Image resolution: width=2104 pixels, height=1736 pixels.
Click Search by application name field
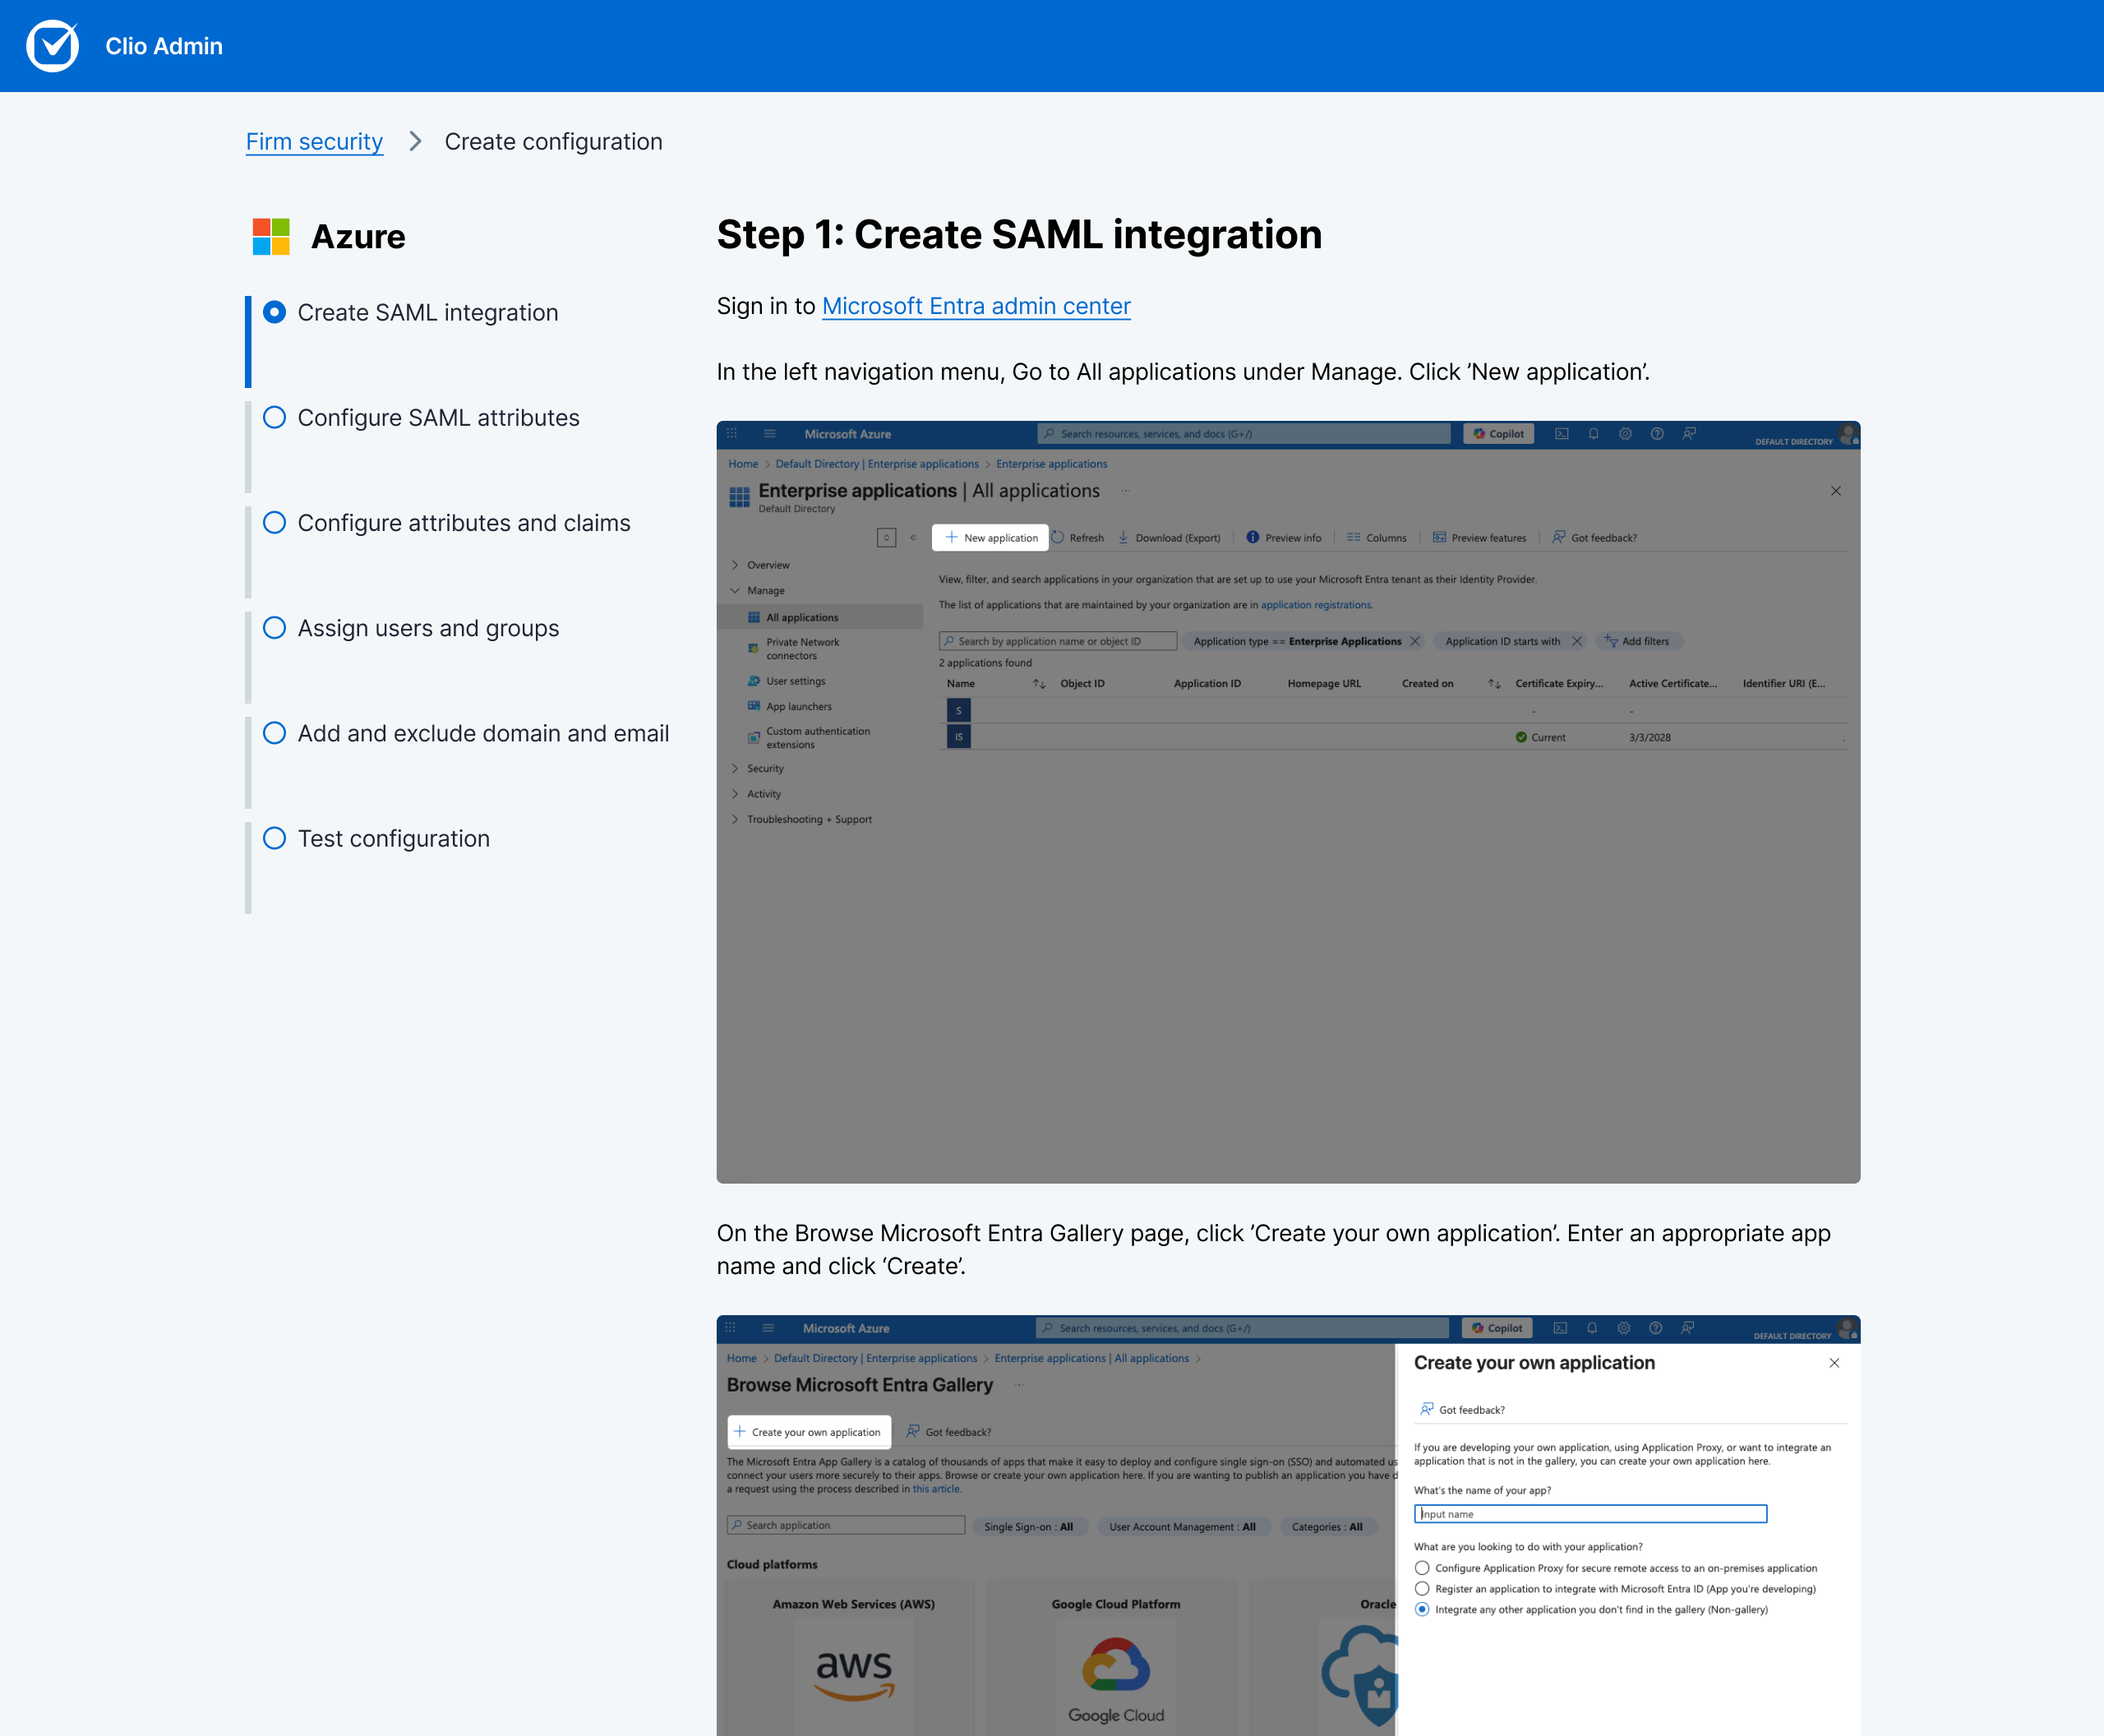click(x=1058, y=641)
